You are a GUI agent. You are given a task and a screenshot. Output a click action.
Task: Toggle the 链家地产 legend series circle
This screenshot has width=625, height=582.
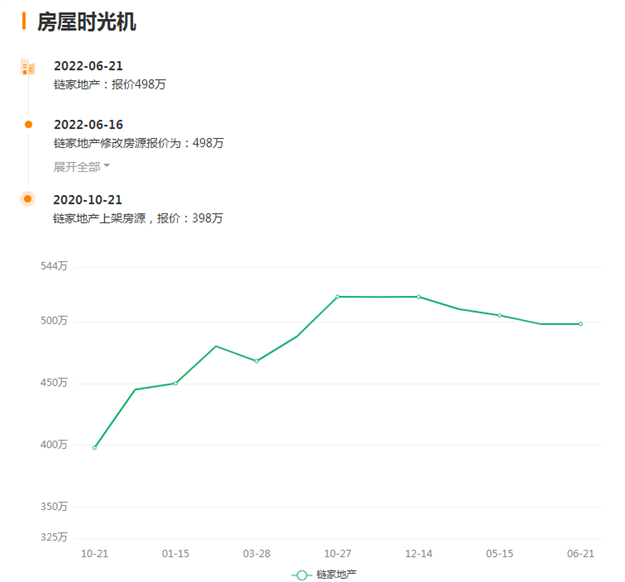[302, 575]
